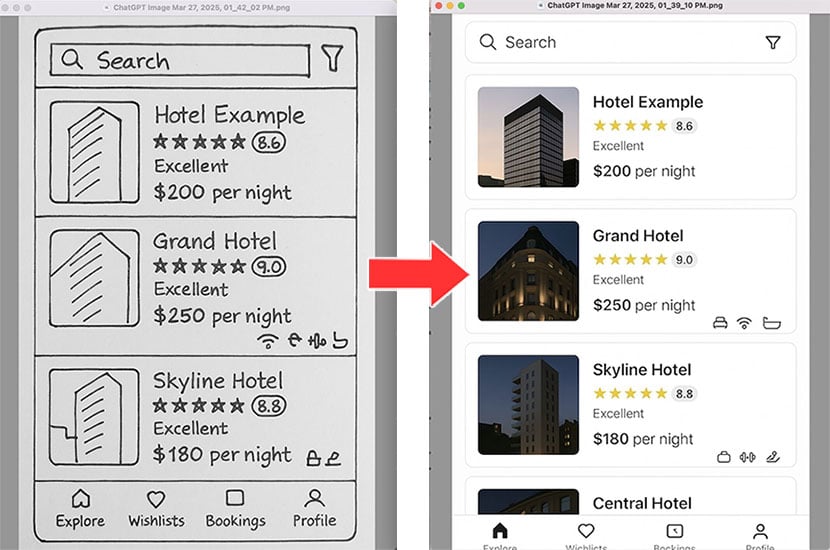Click the magnifier icon in the rendered search bar
830x550 pixels.
coord(488,42)
